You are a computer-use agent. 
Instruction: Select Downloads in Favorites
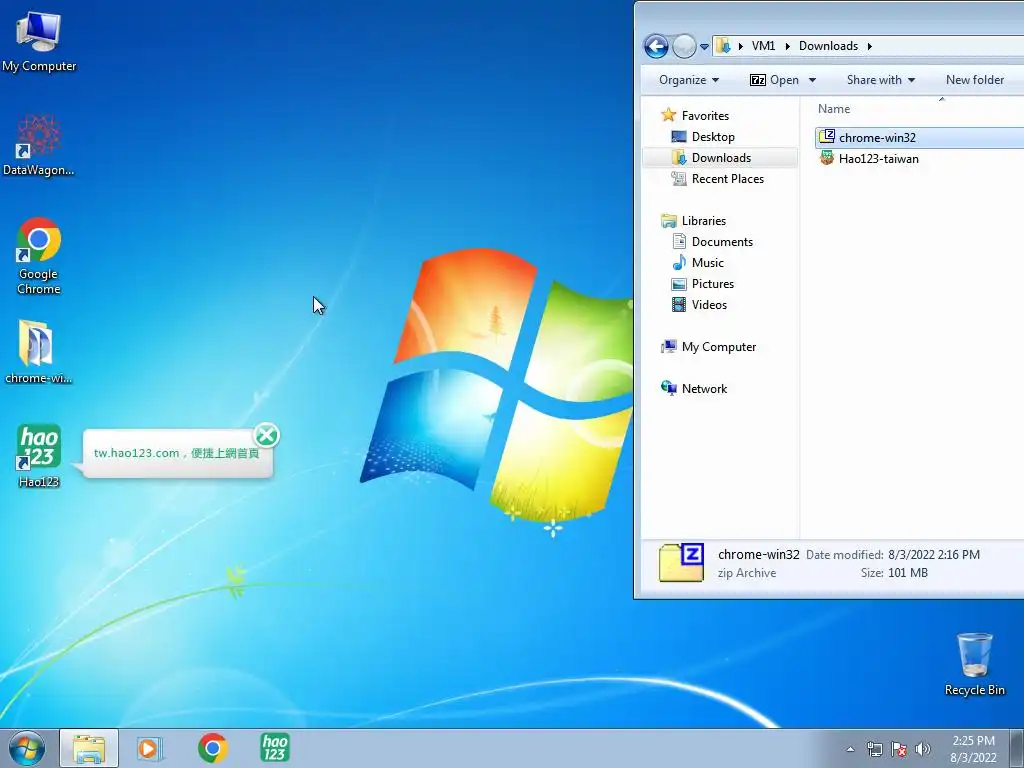[720, 157]
